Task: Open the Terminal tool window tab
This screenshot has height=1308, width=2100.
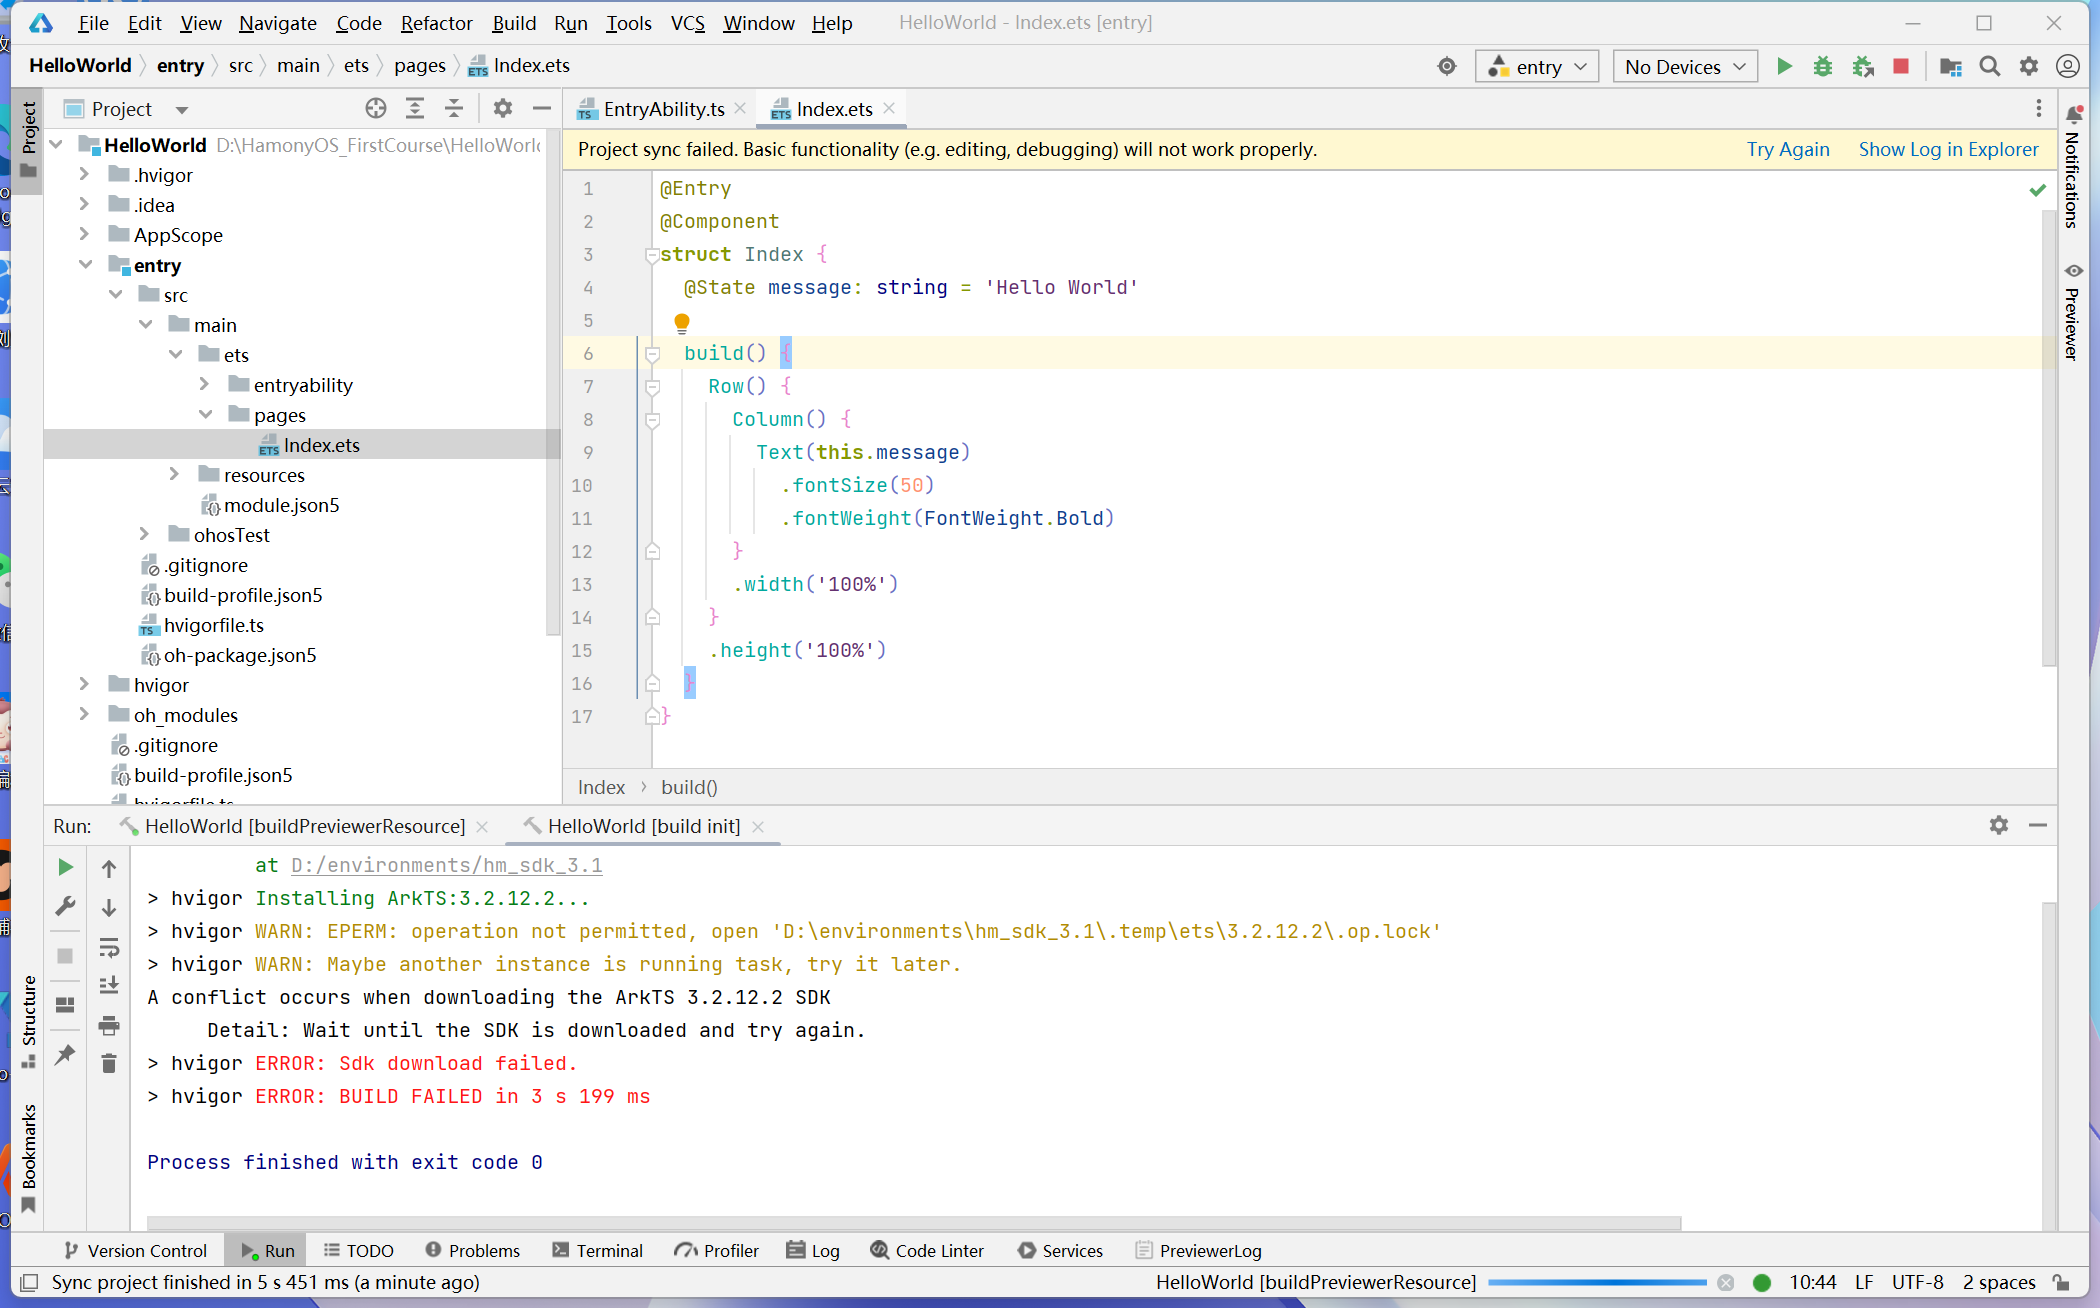Action: click(x=597, y=1250)
